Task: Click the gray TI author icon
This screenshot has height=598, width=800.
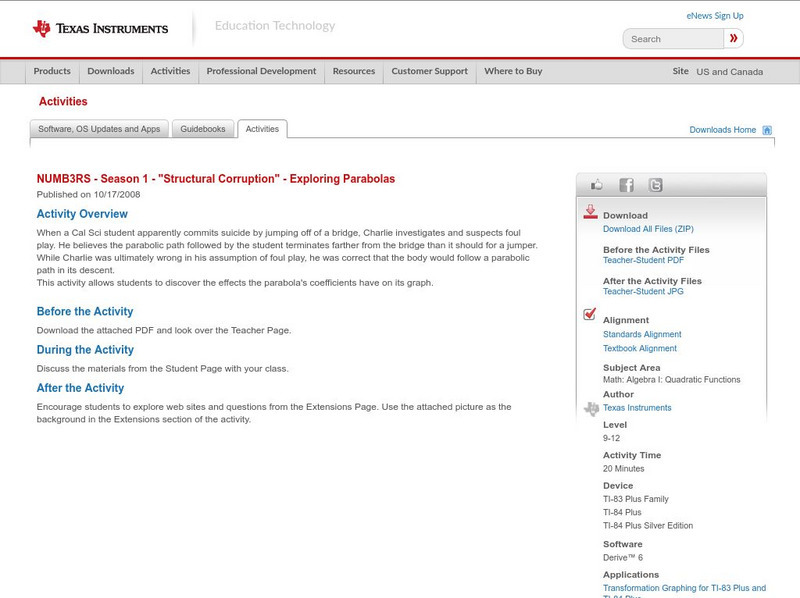Action: coord(591,409)
